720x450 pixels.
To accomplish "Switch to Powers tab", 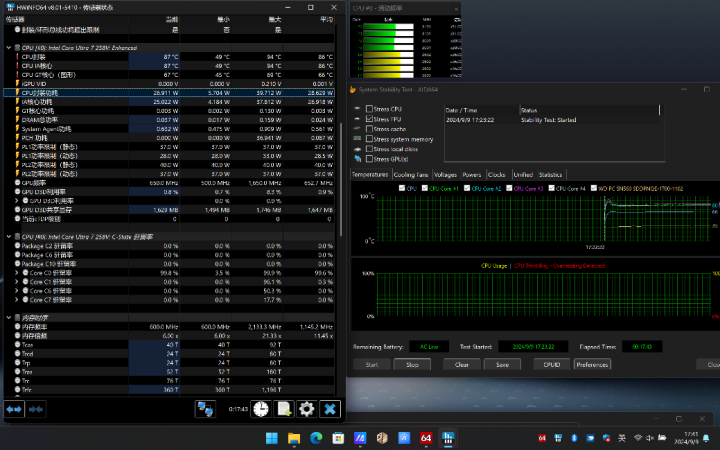I will coord(472,175).
